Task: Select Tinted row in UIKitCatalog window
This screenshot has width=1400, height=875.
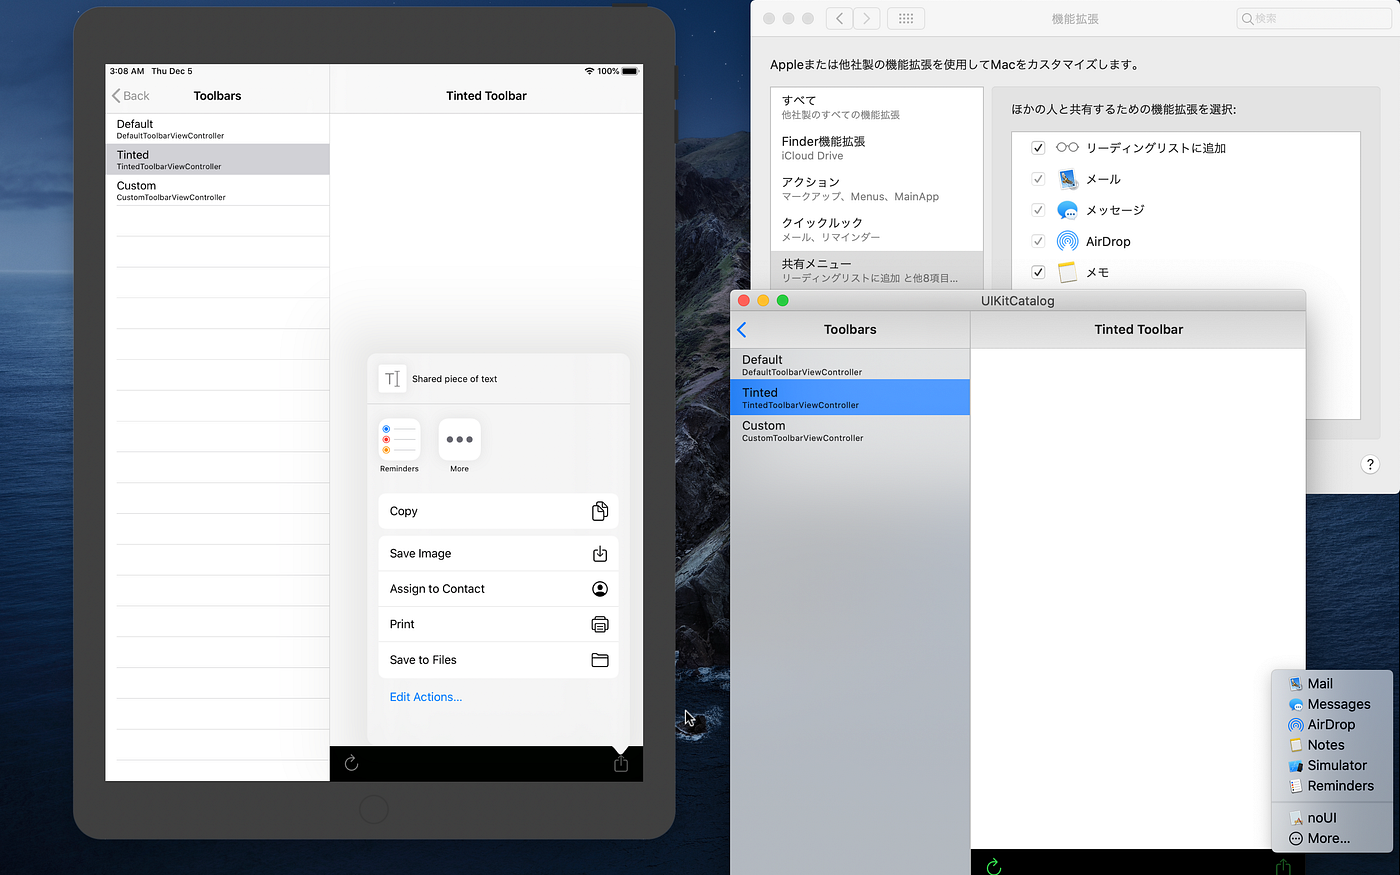Action: [850, 398]
